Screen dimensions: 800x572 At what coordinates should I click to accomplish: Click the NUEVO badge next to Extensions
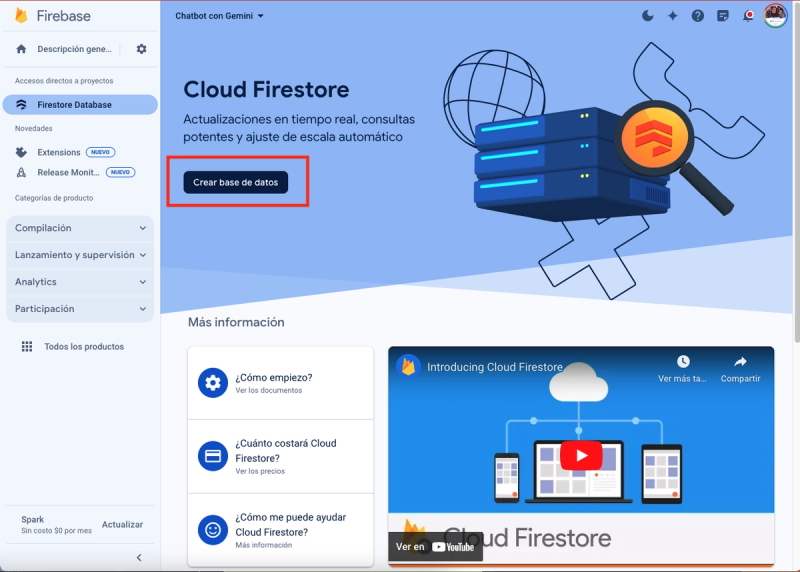pyautogui.click(x=101, y=152)
